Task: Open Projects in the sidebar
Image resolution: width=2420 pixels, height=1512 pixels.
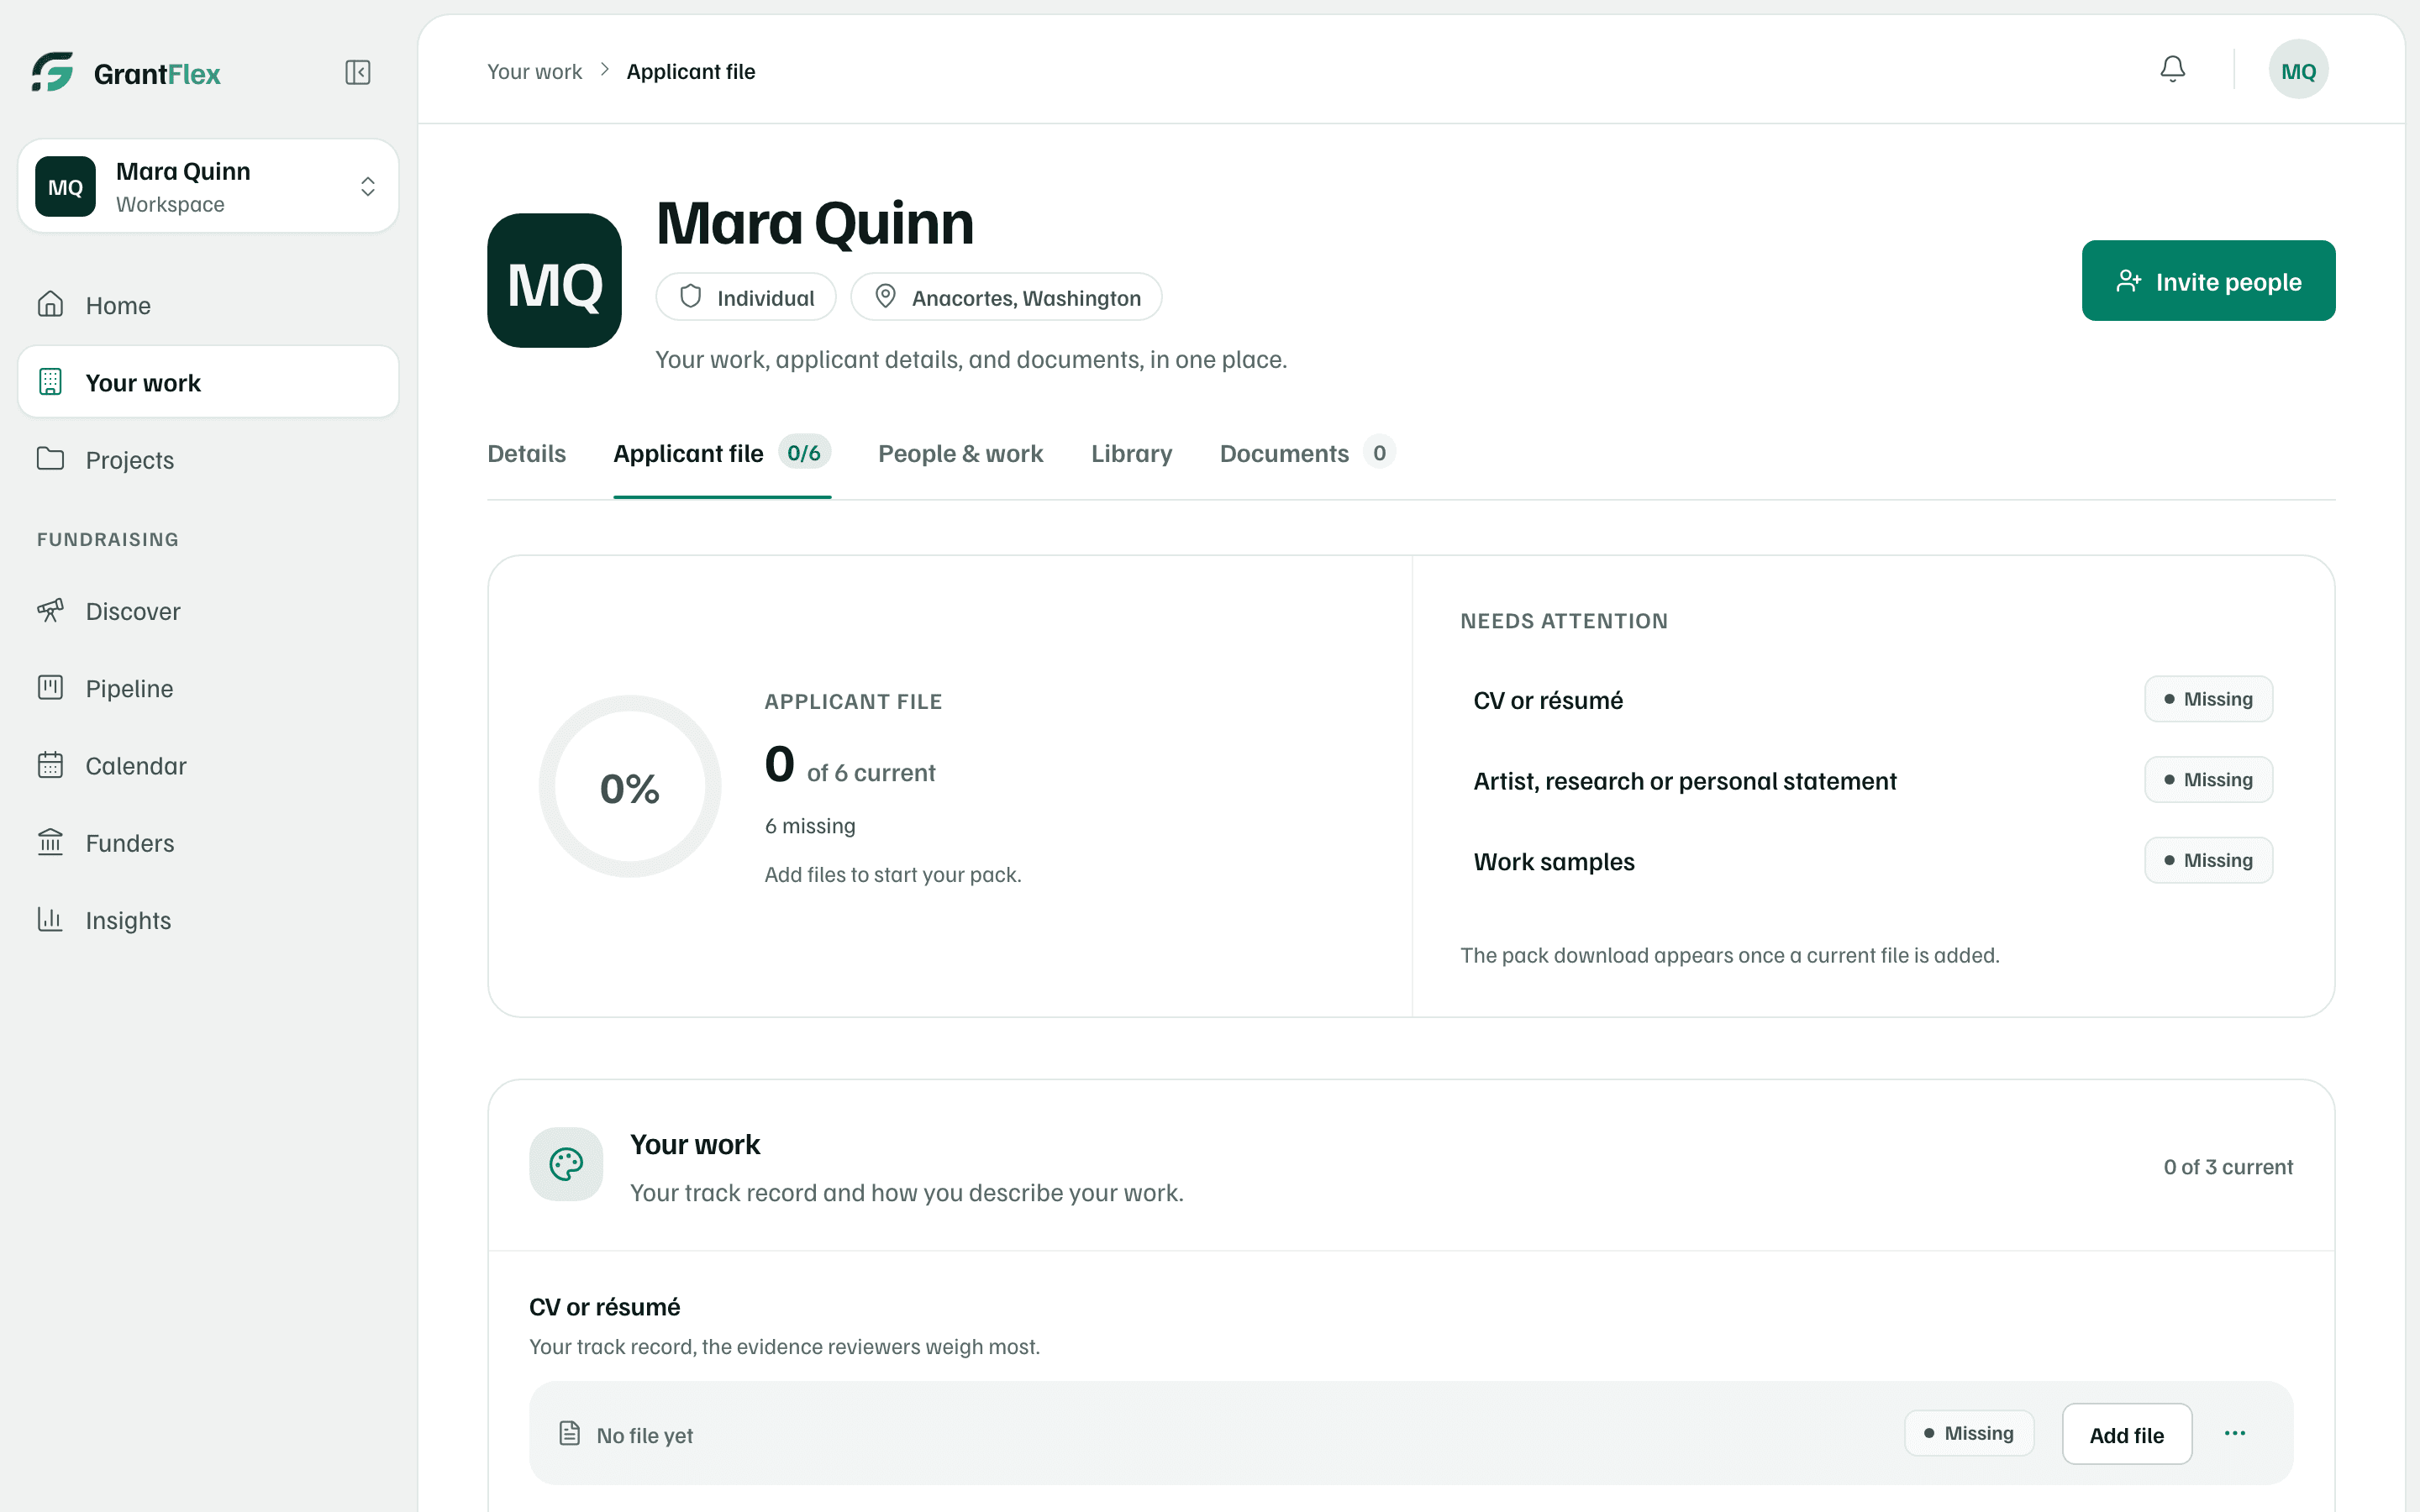Action: click(x=208, y=459)
